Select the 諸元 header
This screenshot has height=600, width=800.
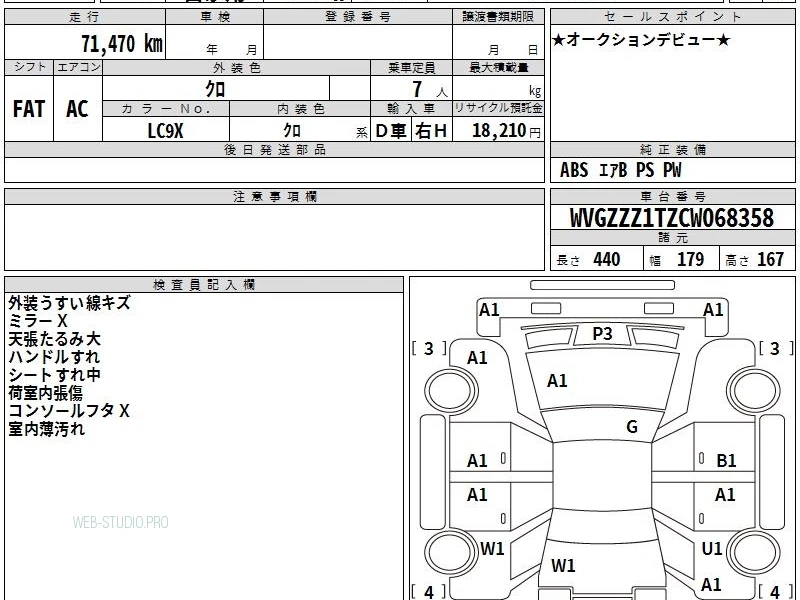[x=672, y=238]
